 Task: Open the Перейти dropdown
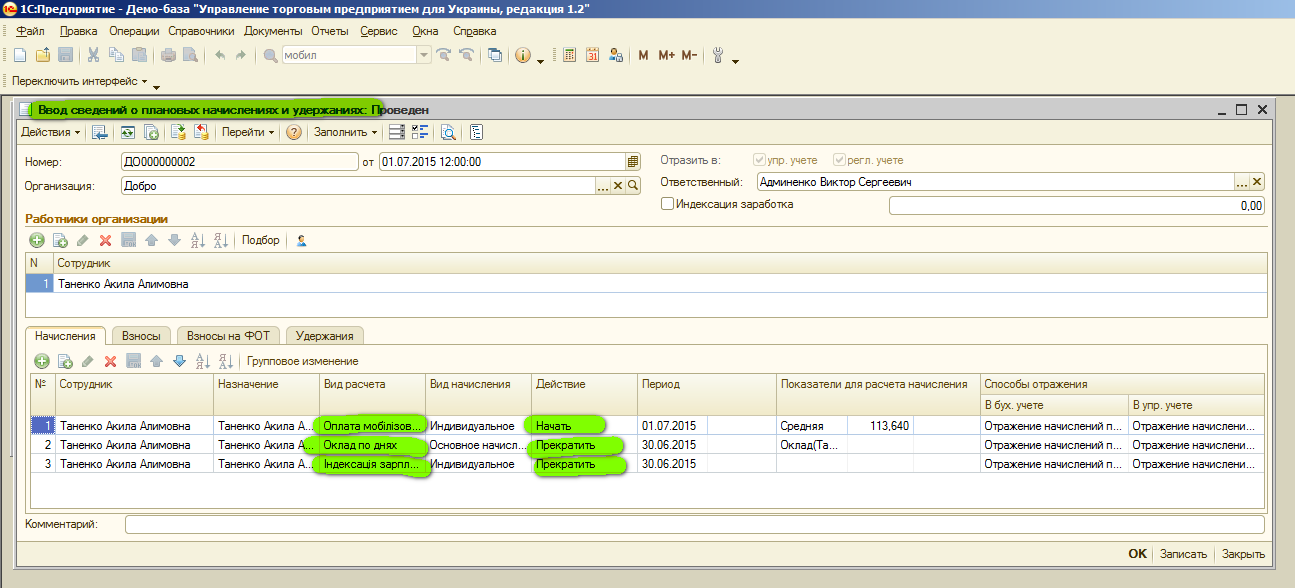(x=248, y=131)
